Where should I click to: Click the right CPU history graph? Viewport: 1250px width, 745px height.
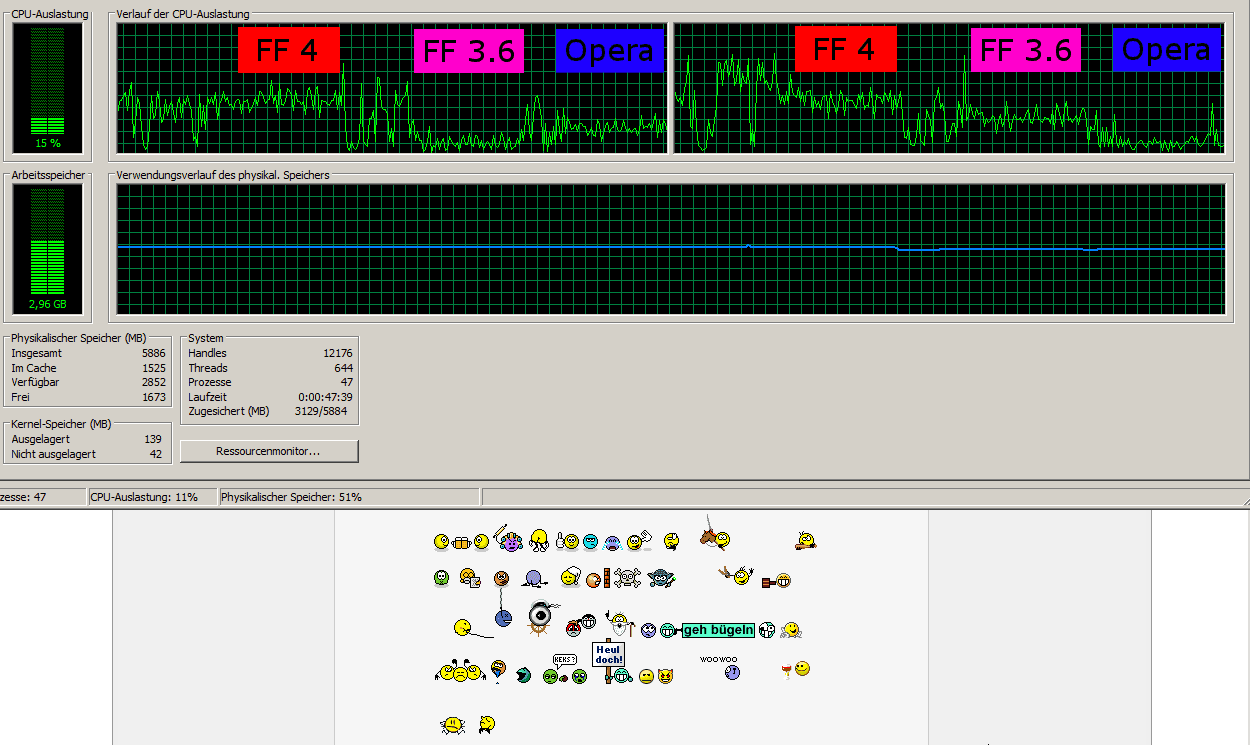(949, 88)
